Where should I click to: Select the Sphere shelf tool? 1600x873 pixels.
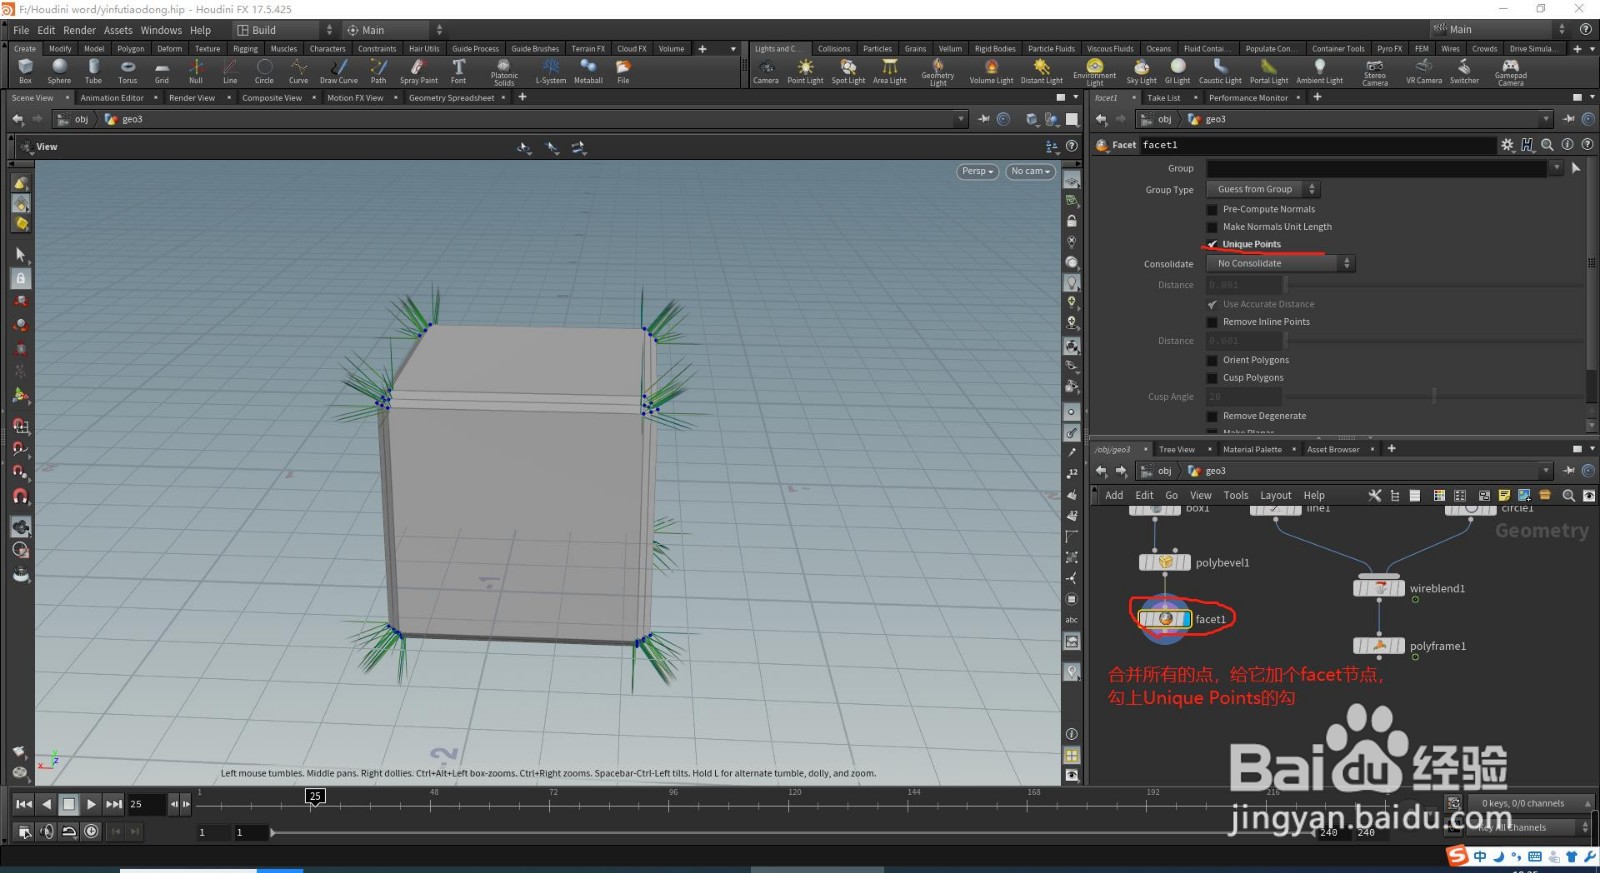[59, 71]
